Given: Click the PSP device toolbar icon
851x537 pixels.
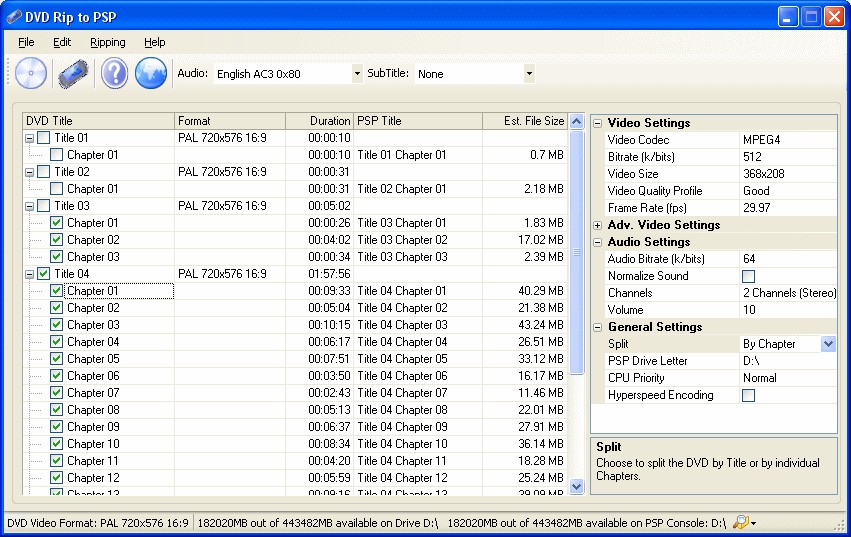Looking at the screenshot, I should pyautogui.click(x=73, y=73).
